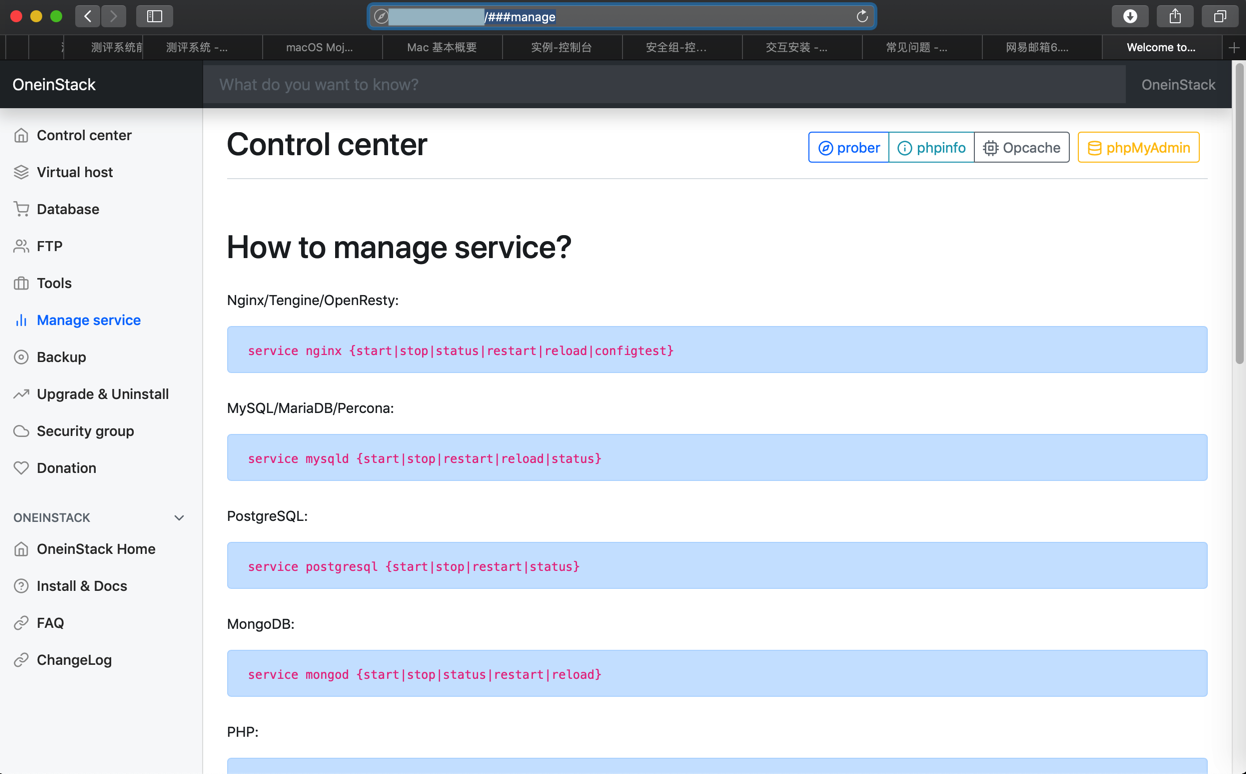Click the Tools briefcase icon

tap(21, 283)
